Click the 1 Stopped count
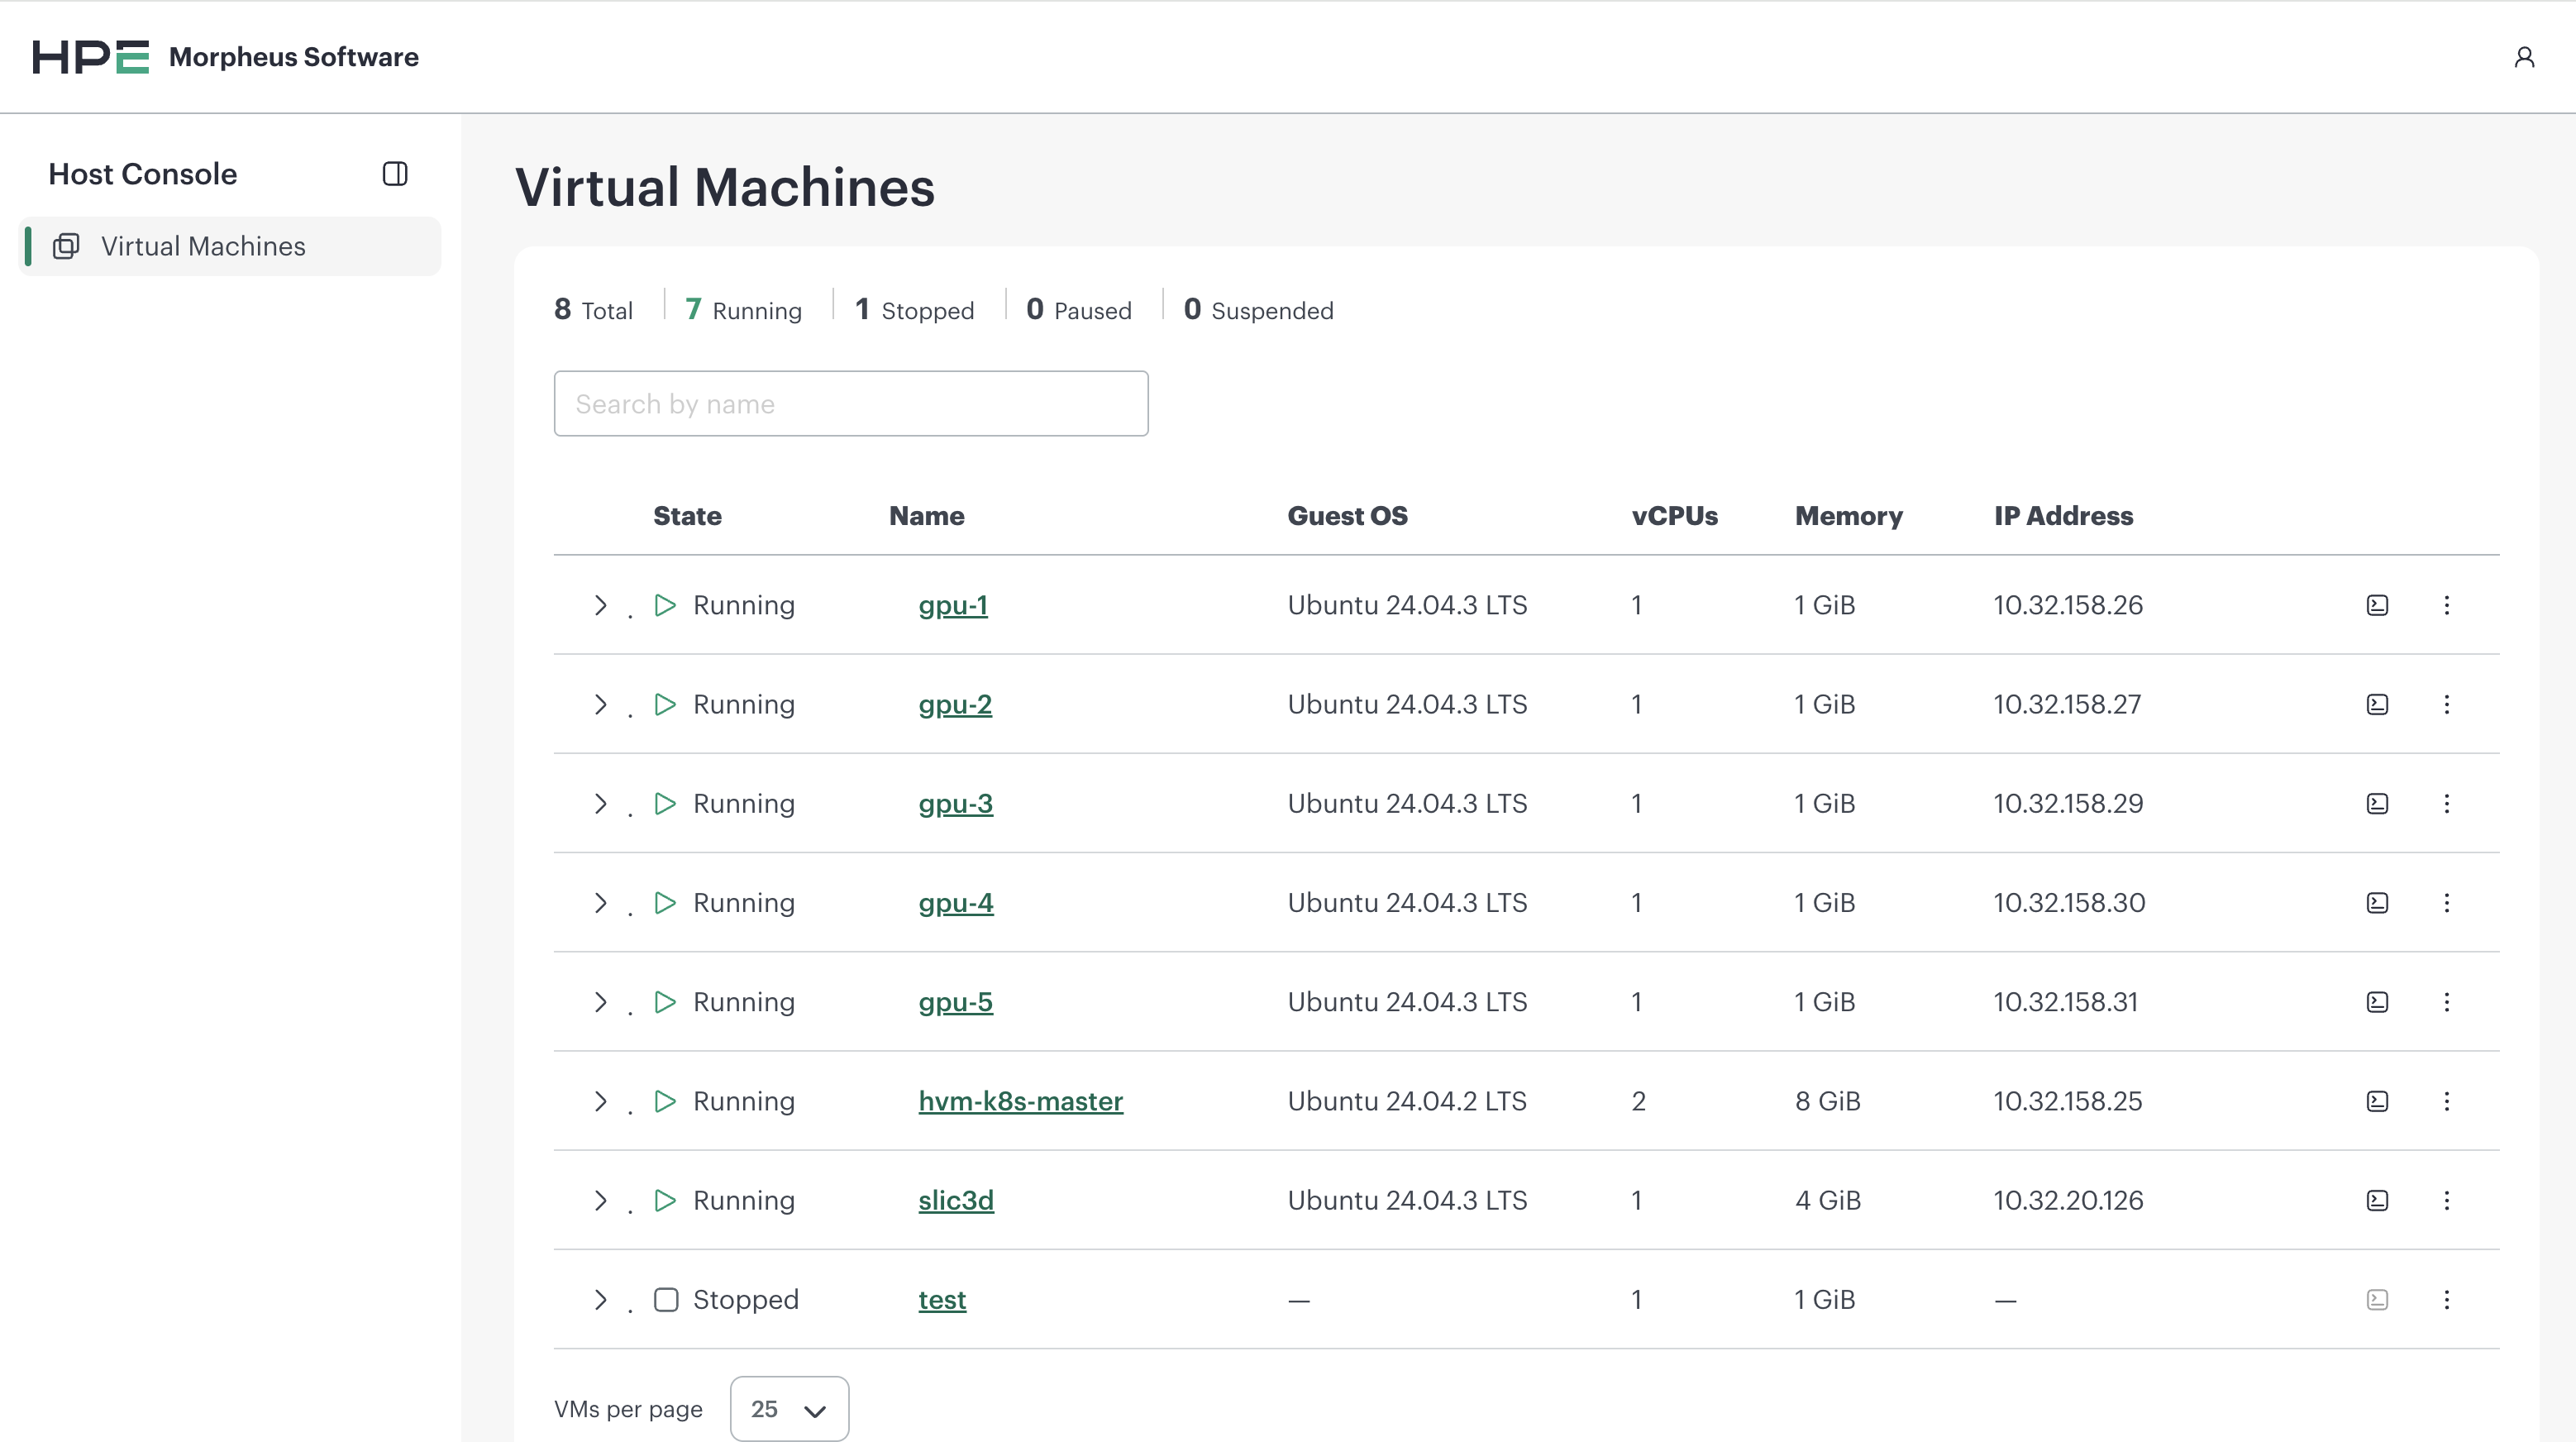Viewport: 2576px width, 1442px height. point(914,310)
